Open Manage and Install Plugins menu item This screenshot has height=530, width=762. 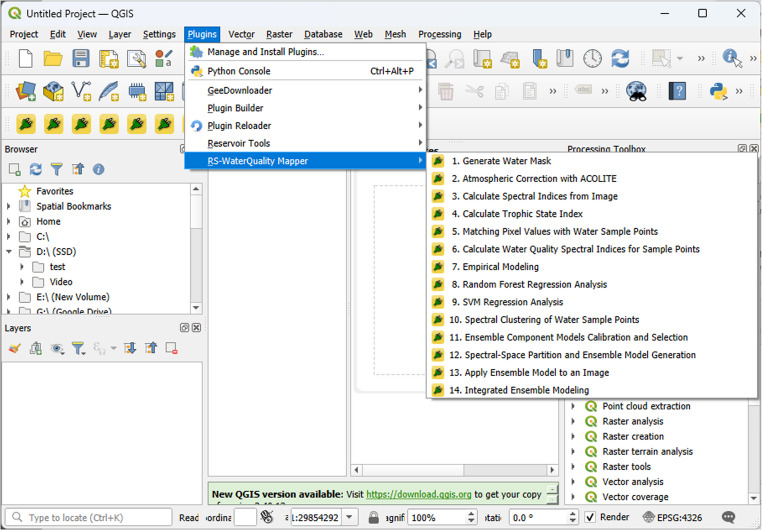click(265, 52)
